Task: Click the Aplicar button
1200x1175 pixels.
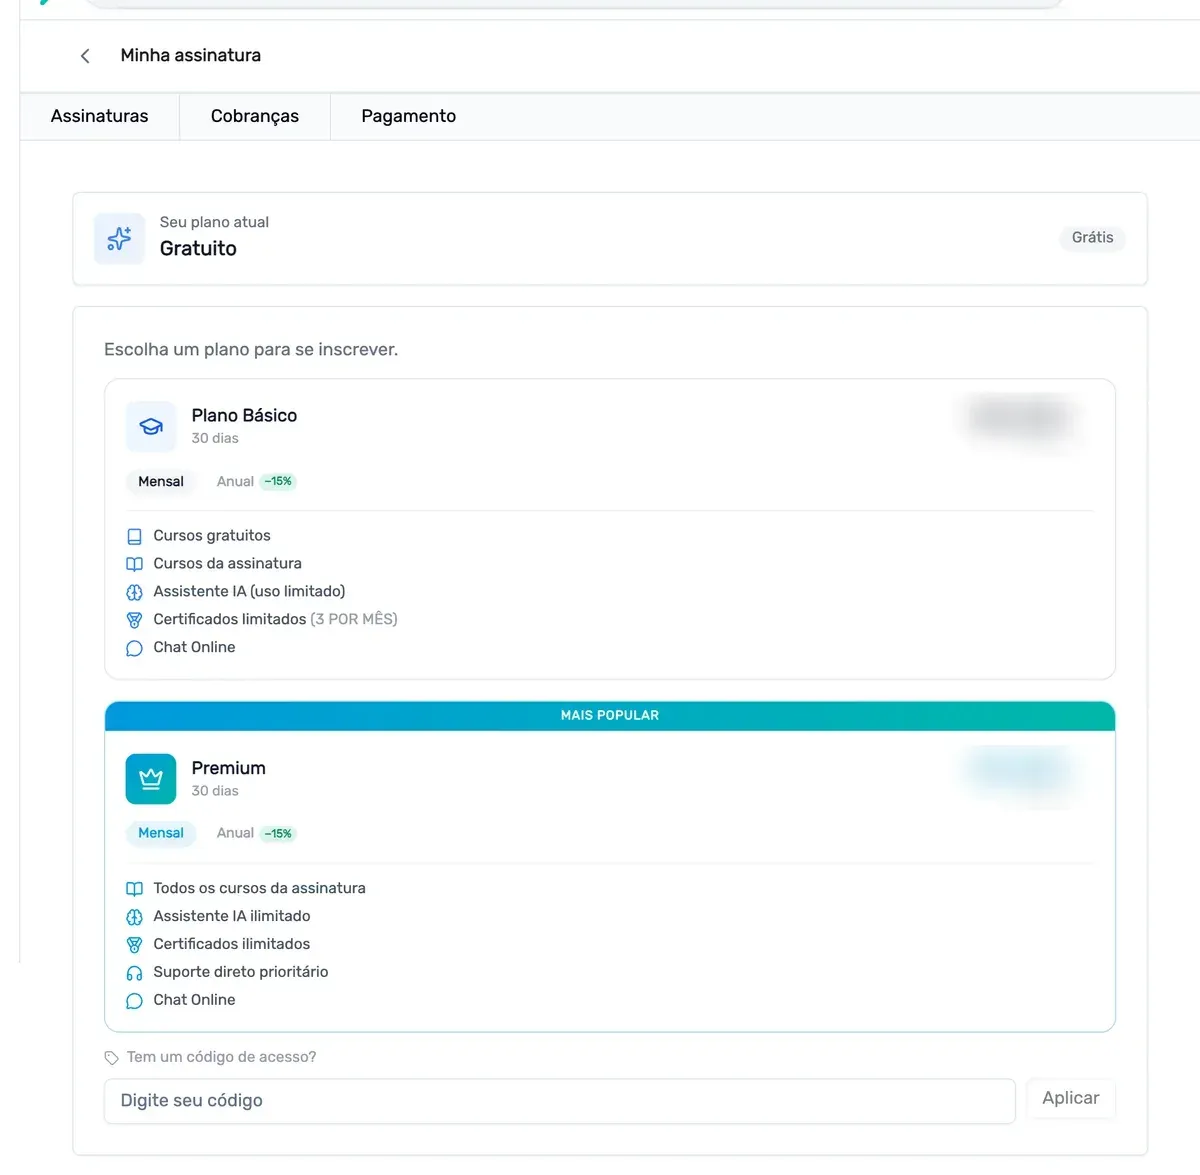Action: pos(1071,1098)
